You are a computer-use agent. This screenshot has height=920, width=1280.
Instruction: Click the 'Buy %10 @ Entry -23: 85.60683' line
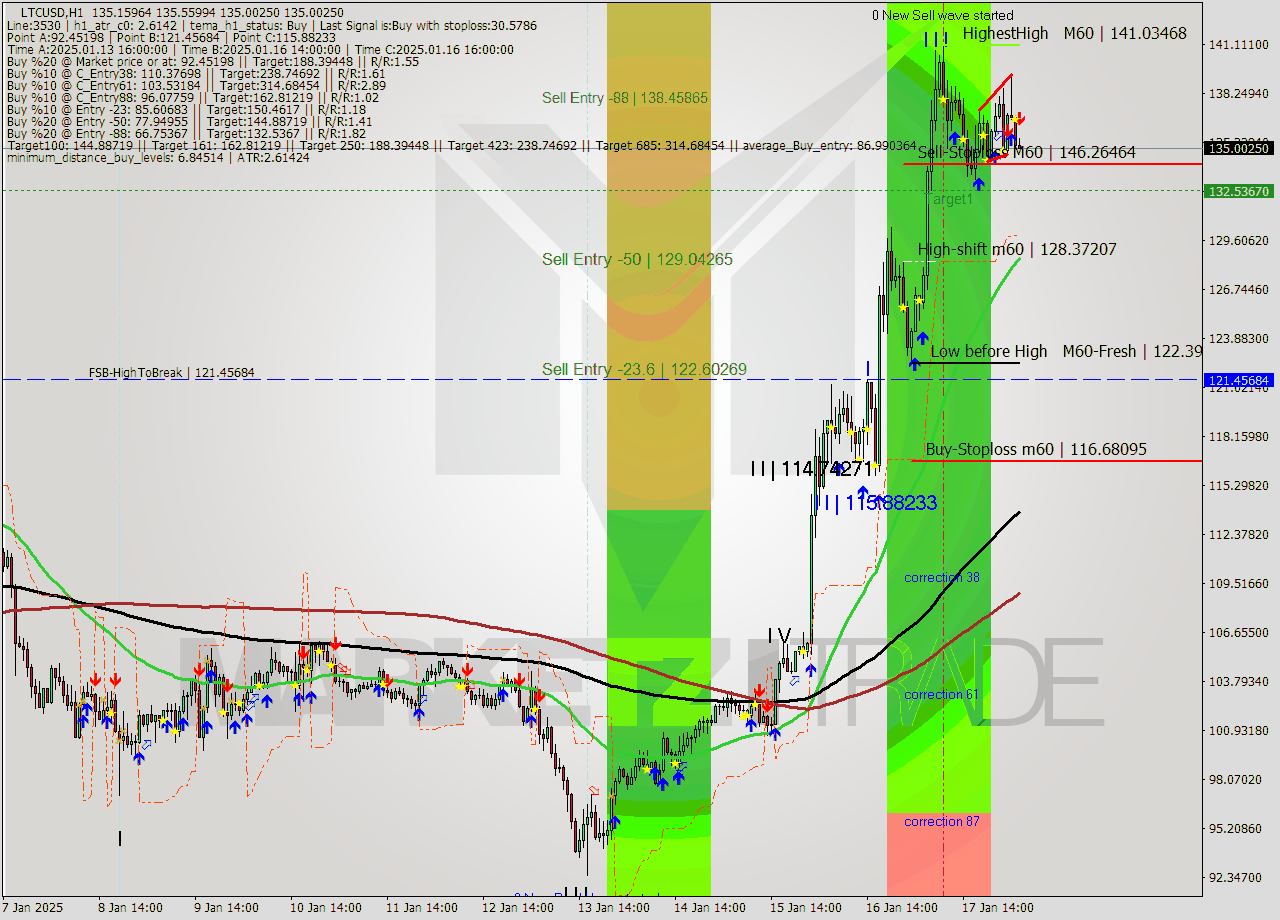(x=189, y=109)
